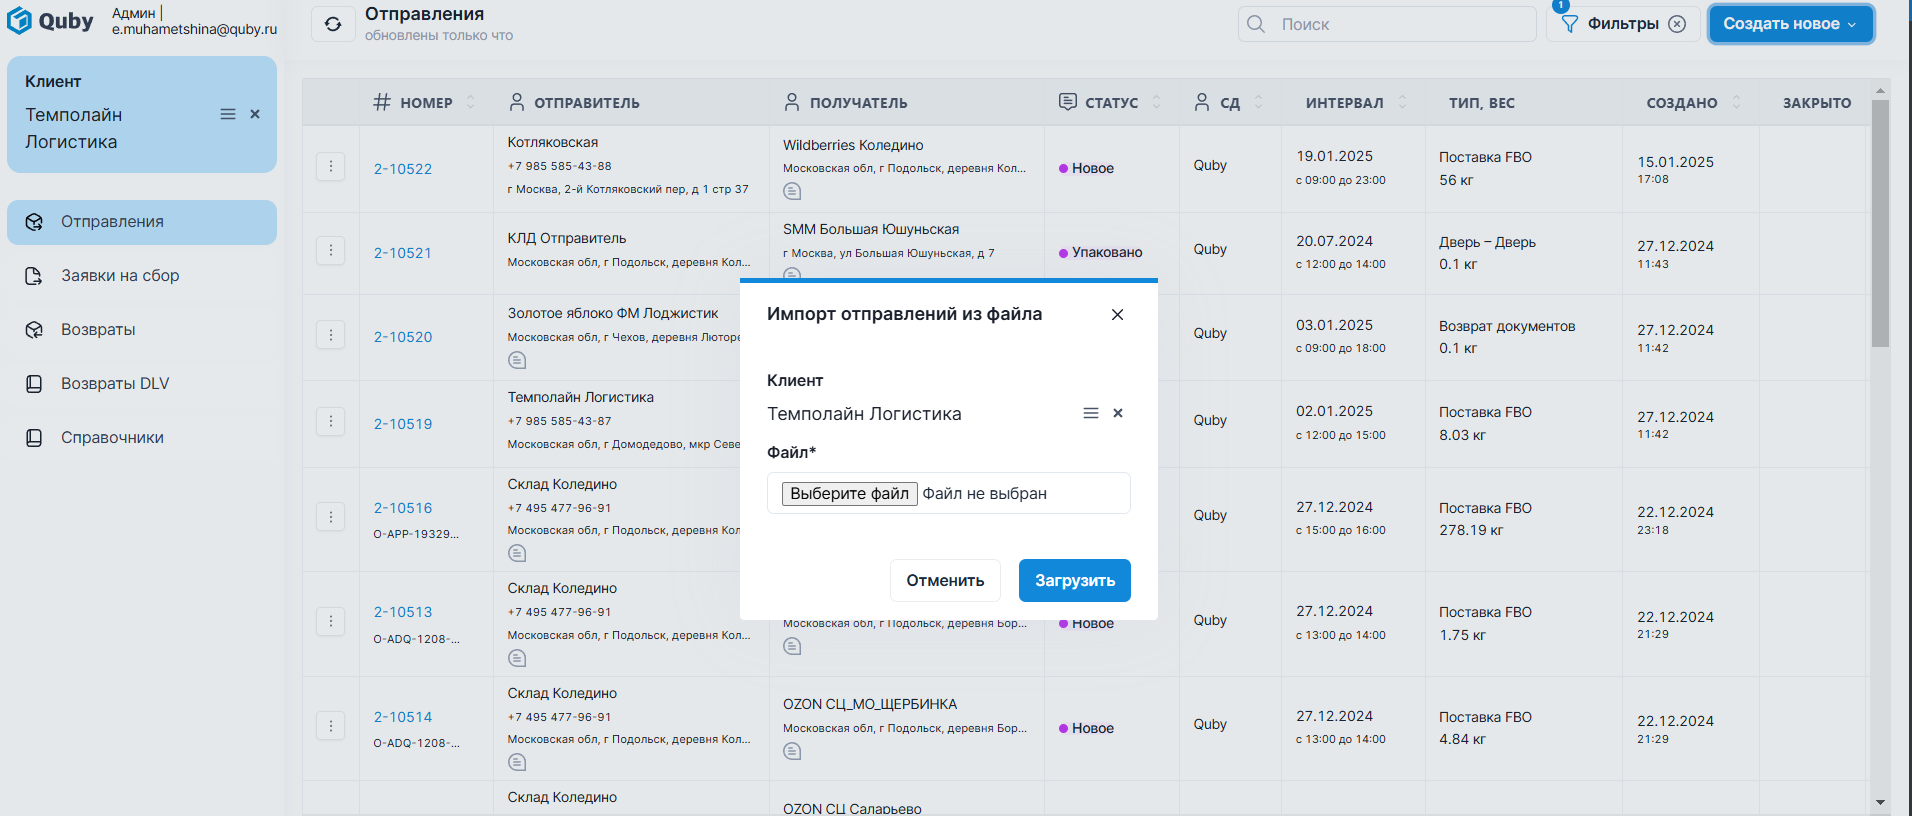Screen dimensions: 1912x816
Task: Open the Создать новое dropdown
Action: pos(1790,24)
